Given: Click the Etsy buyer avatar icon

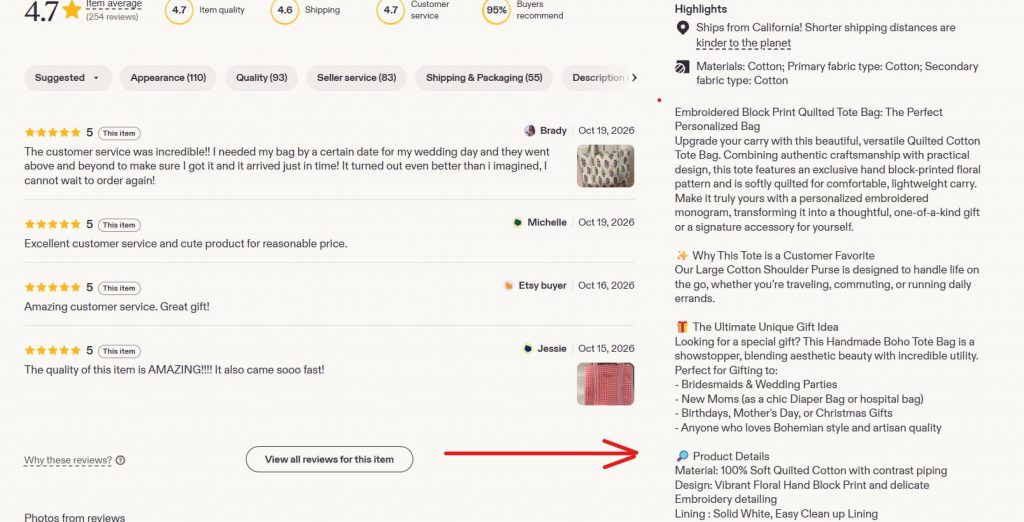Looking at the screenshot, I should 509,285.
